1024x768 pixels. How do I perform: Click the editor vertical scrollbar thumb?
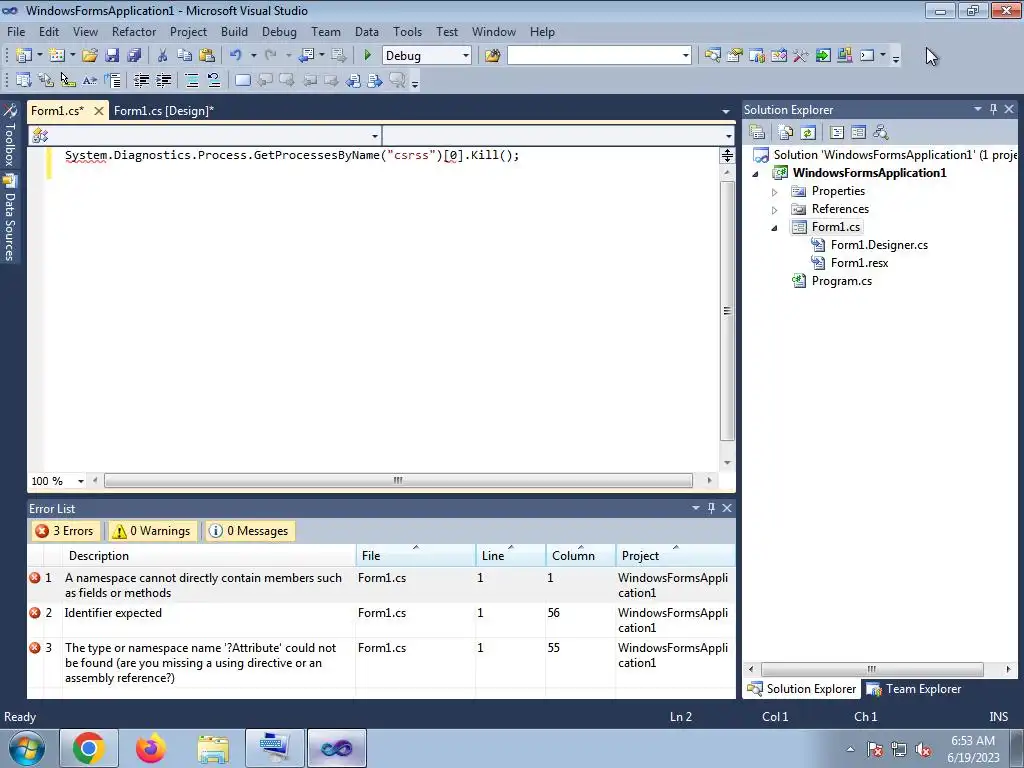pos(727,311)
